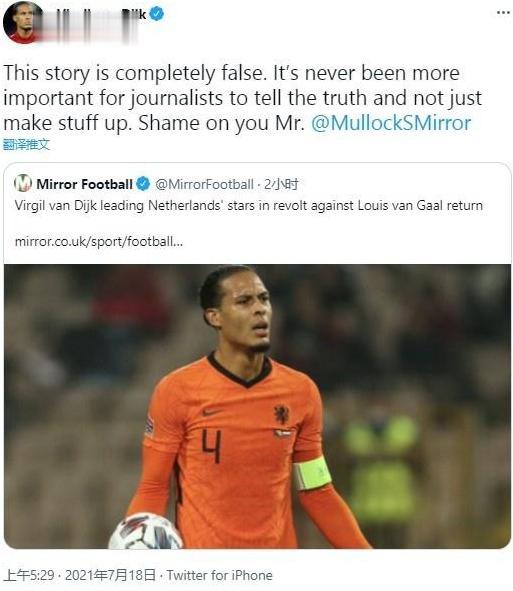Image resolution: width=513 pixels, height=591 pixels.
Task: Open the Mirror Football account name
Action: (x=84, y=184)
